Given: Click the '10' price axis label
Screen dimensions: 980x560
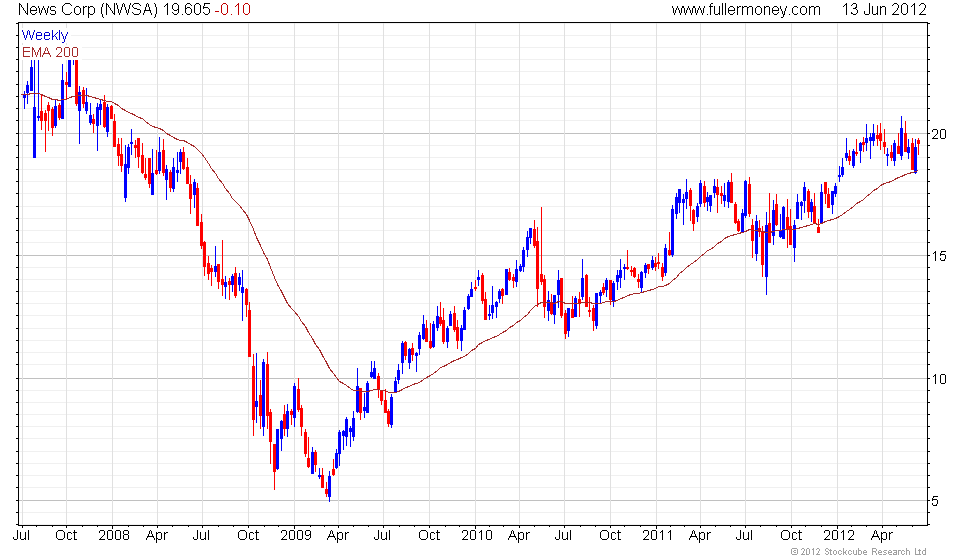Looking at the screenshot, I should pos(939,379).
